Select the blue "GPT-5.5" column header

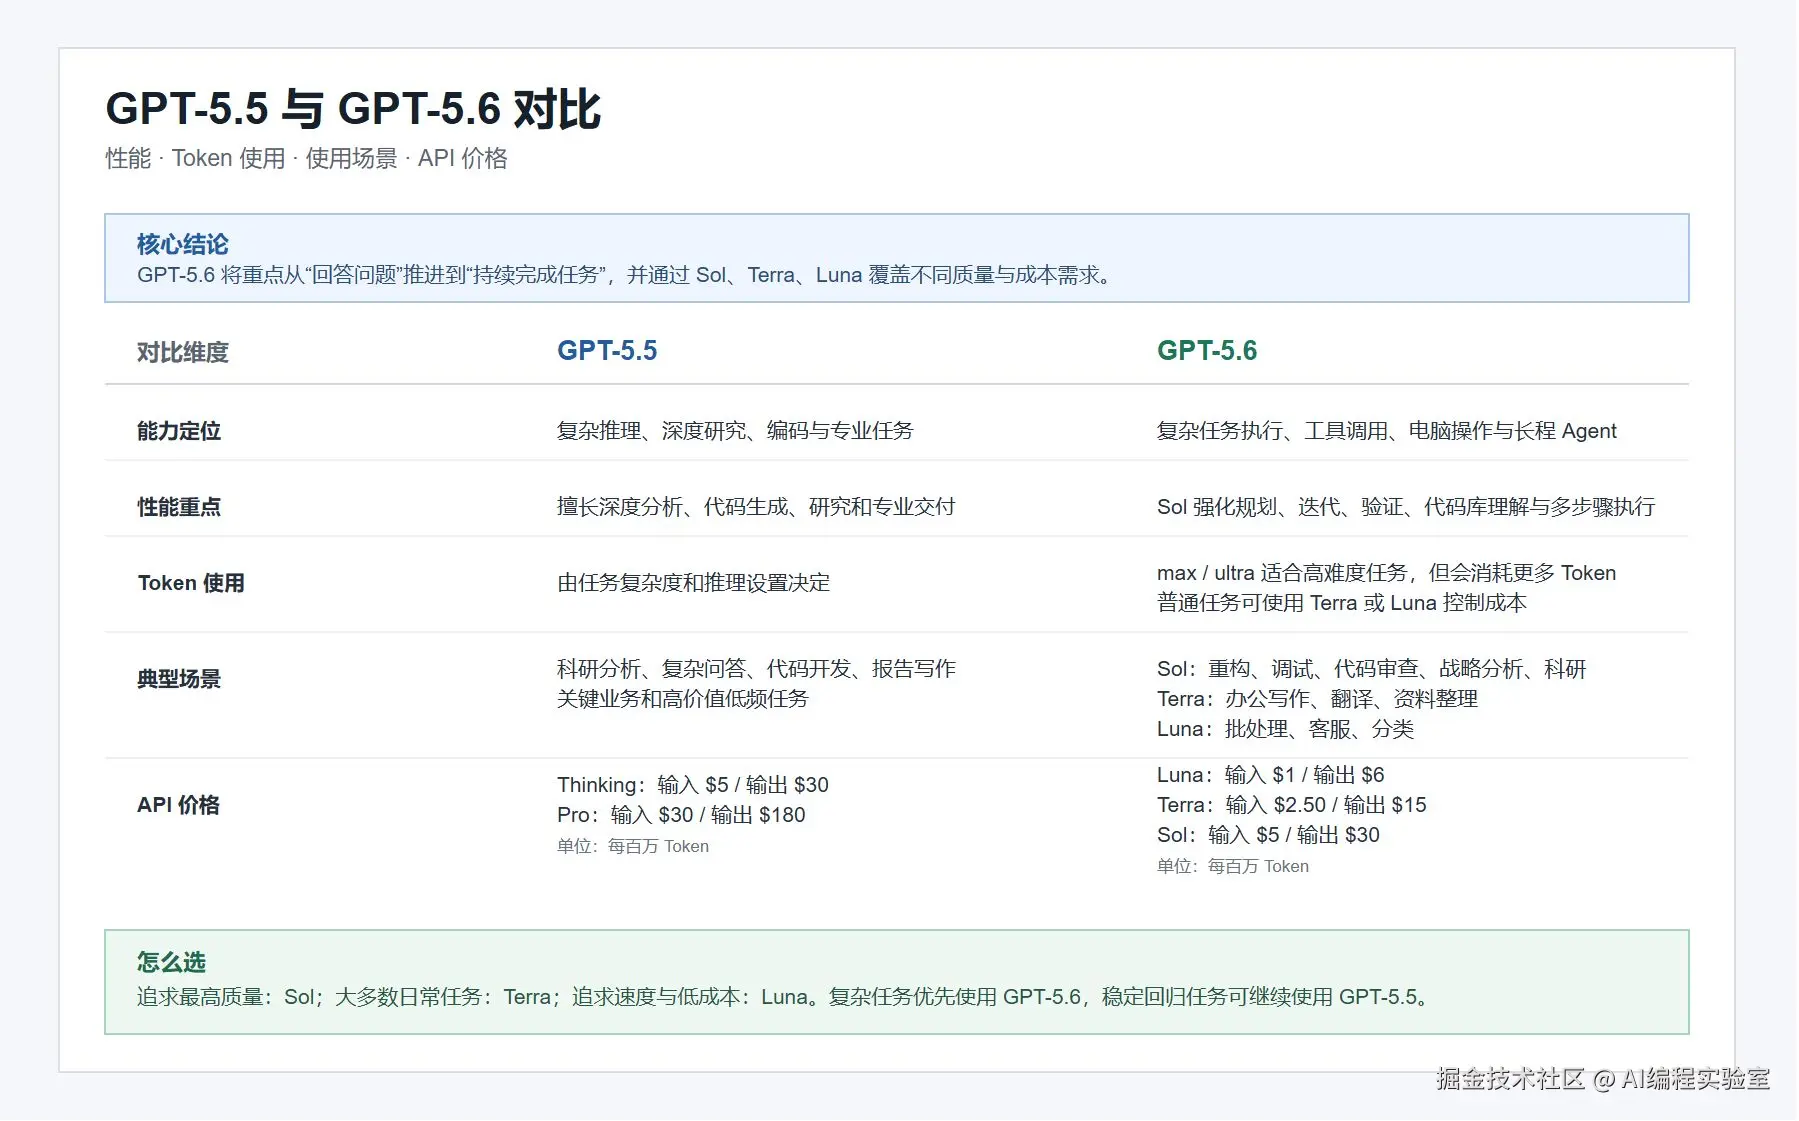point(607,350)
